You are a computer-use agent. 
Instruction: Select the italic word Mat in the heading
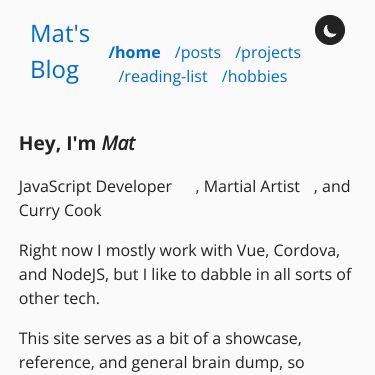pyautogui.click(x=118, y=143)
